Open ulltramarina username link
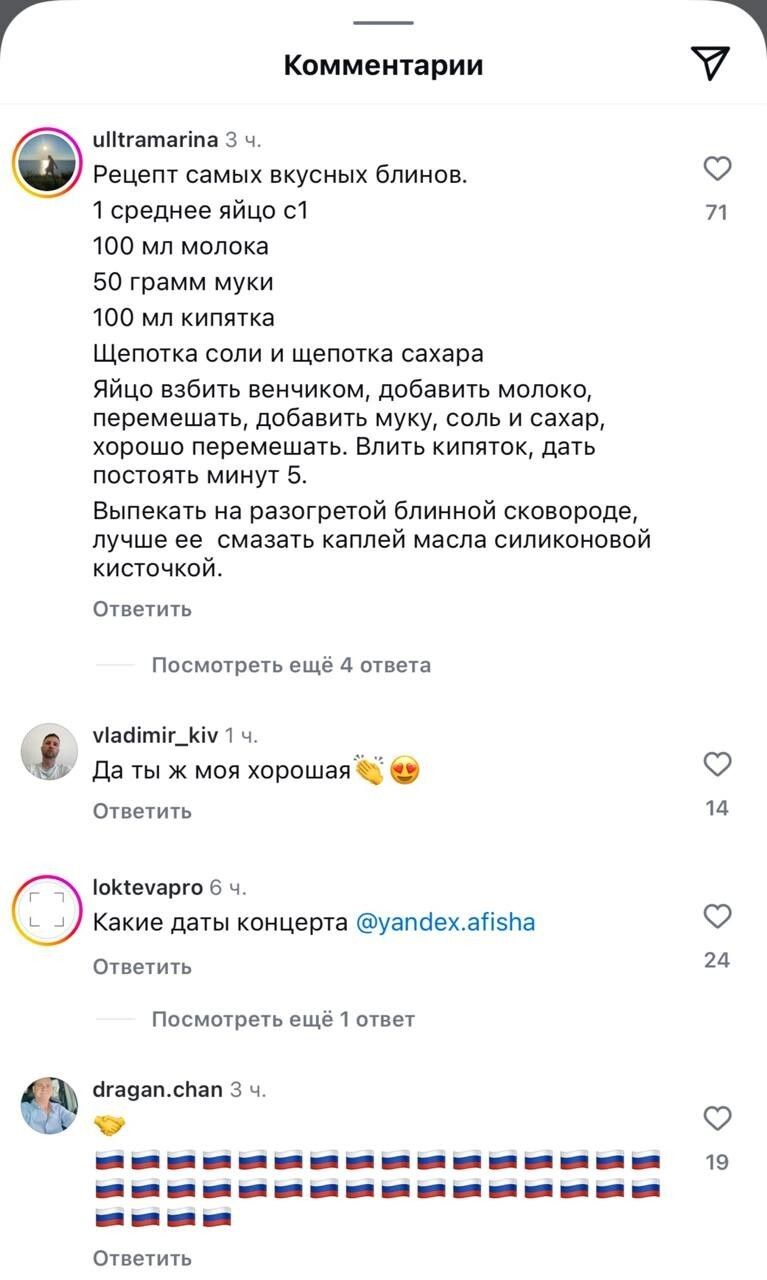 pyautogui.click(x=154, y=139)
